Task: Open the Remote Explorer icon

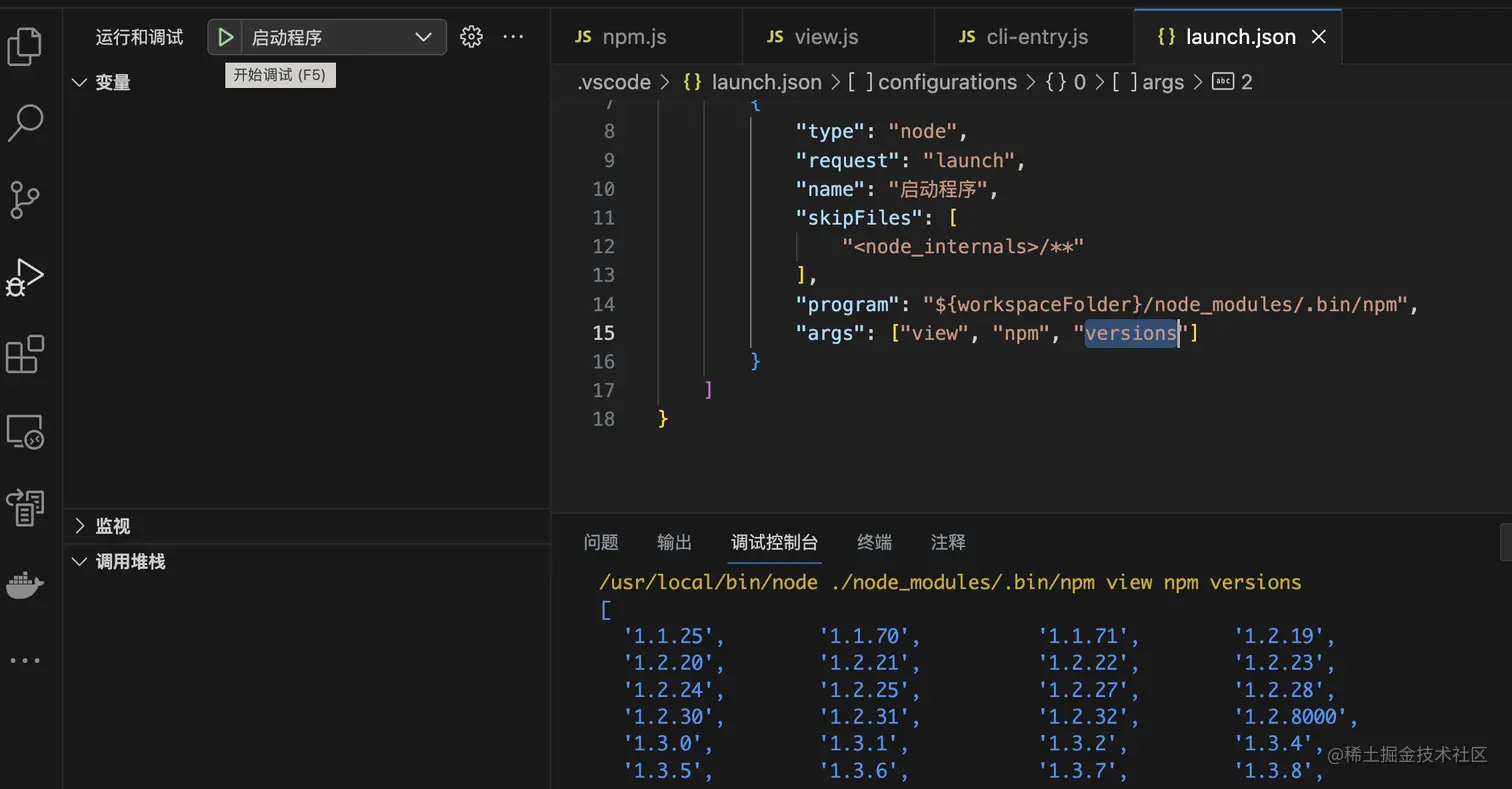Action: pos(25,432)
